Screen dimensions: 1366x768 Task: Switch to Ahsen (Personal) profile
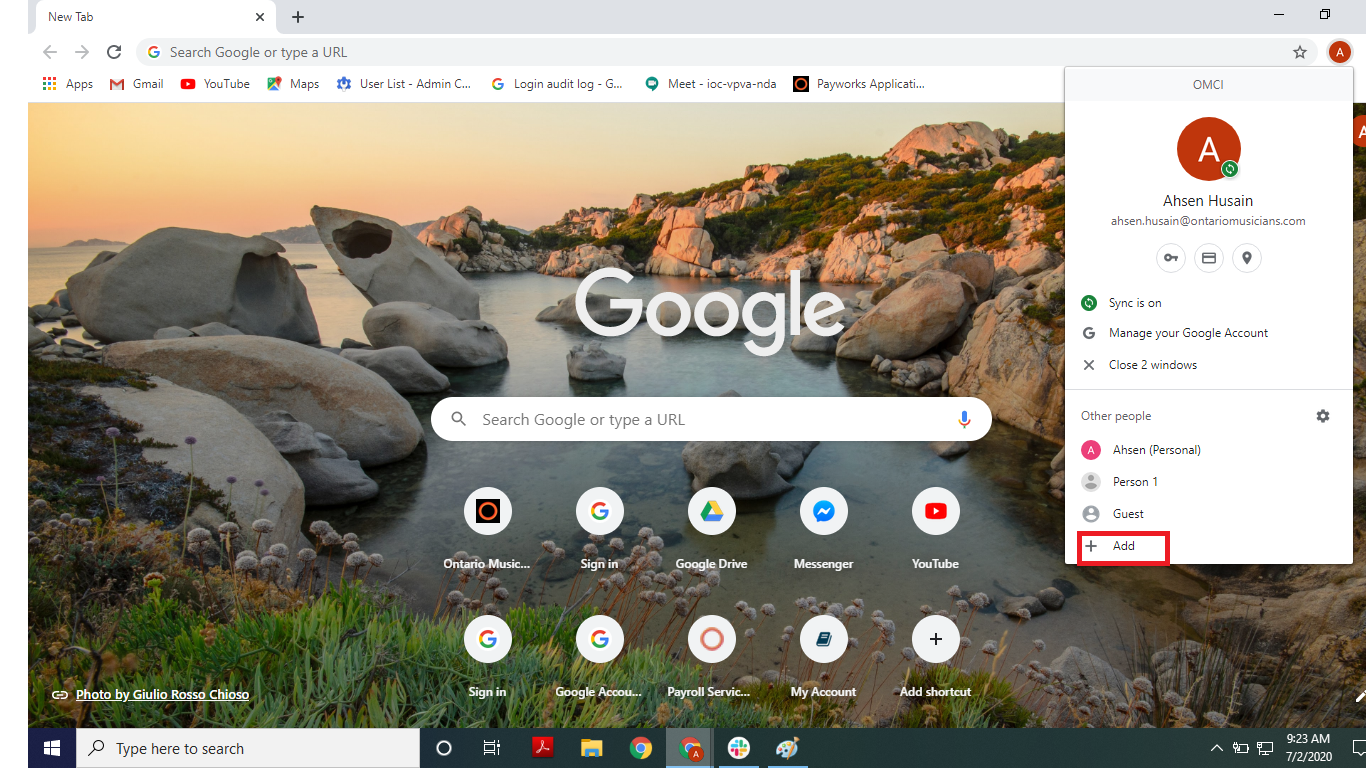point(1209,450)
